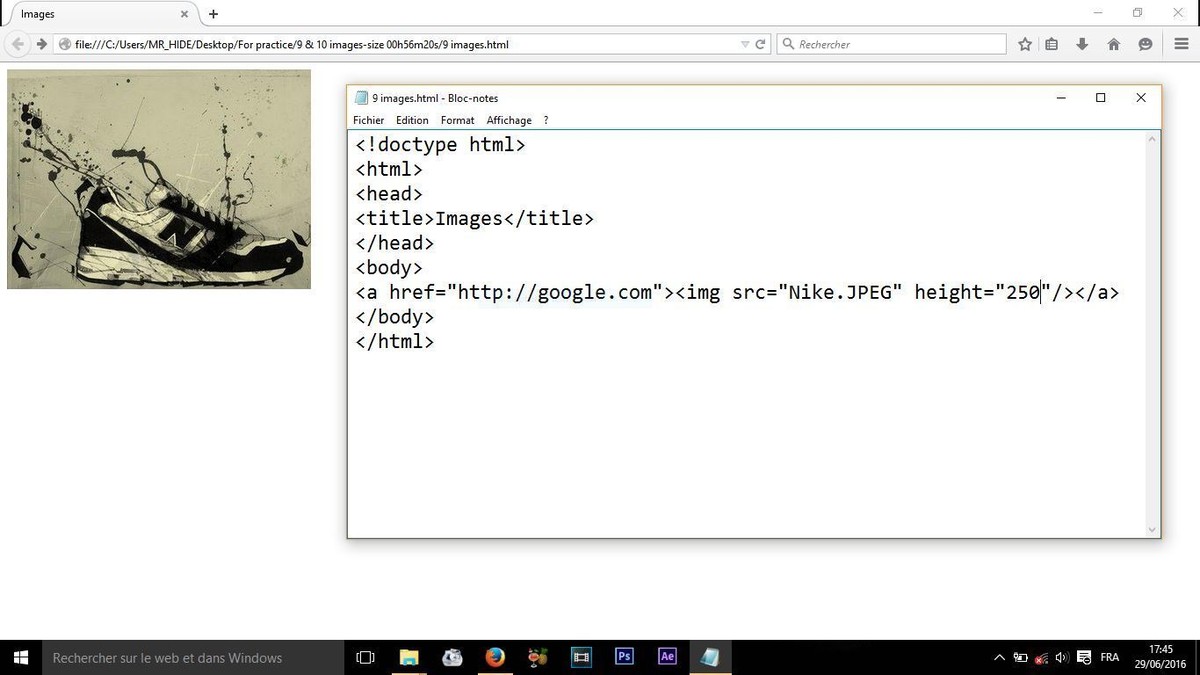
Task: Click the volume speaker tray icon
Action: pos(1062,657)
